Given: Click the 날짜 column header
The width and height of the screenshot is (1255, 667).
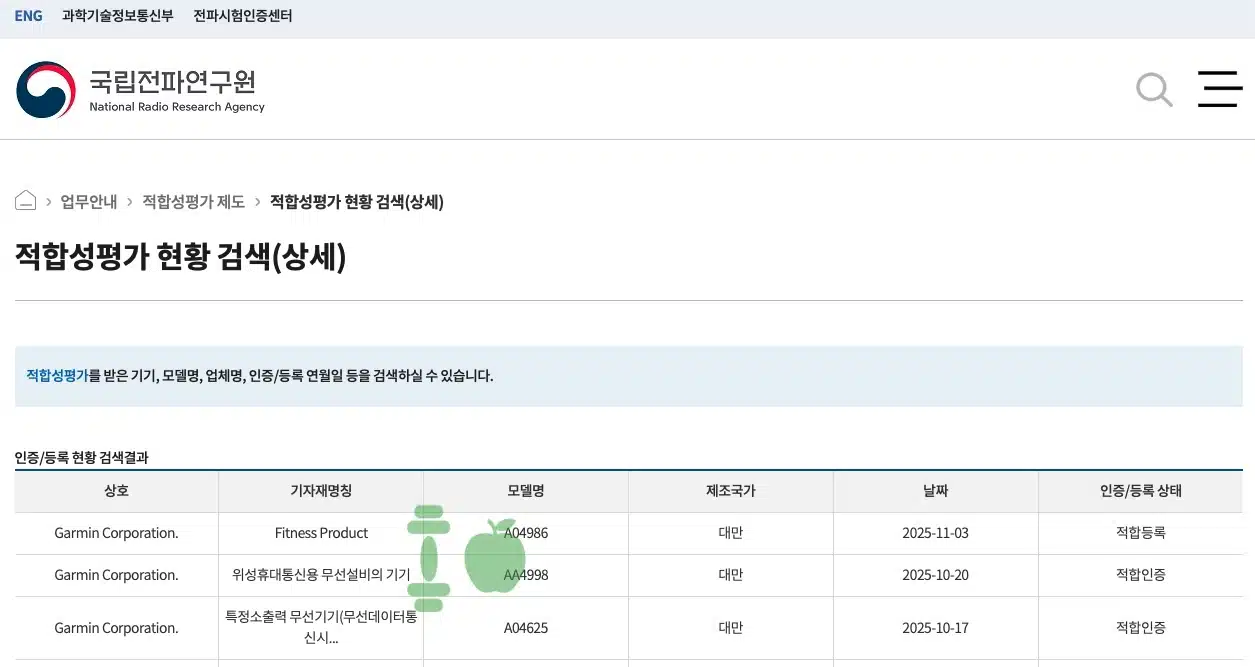Looking at the screenshot, I should [x=935, y=491].
